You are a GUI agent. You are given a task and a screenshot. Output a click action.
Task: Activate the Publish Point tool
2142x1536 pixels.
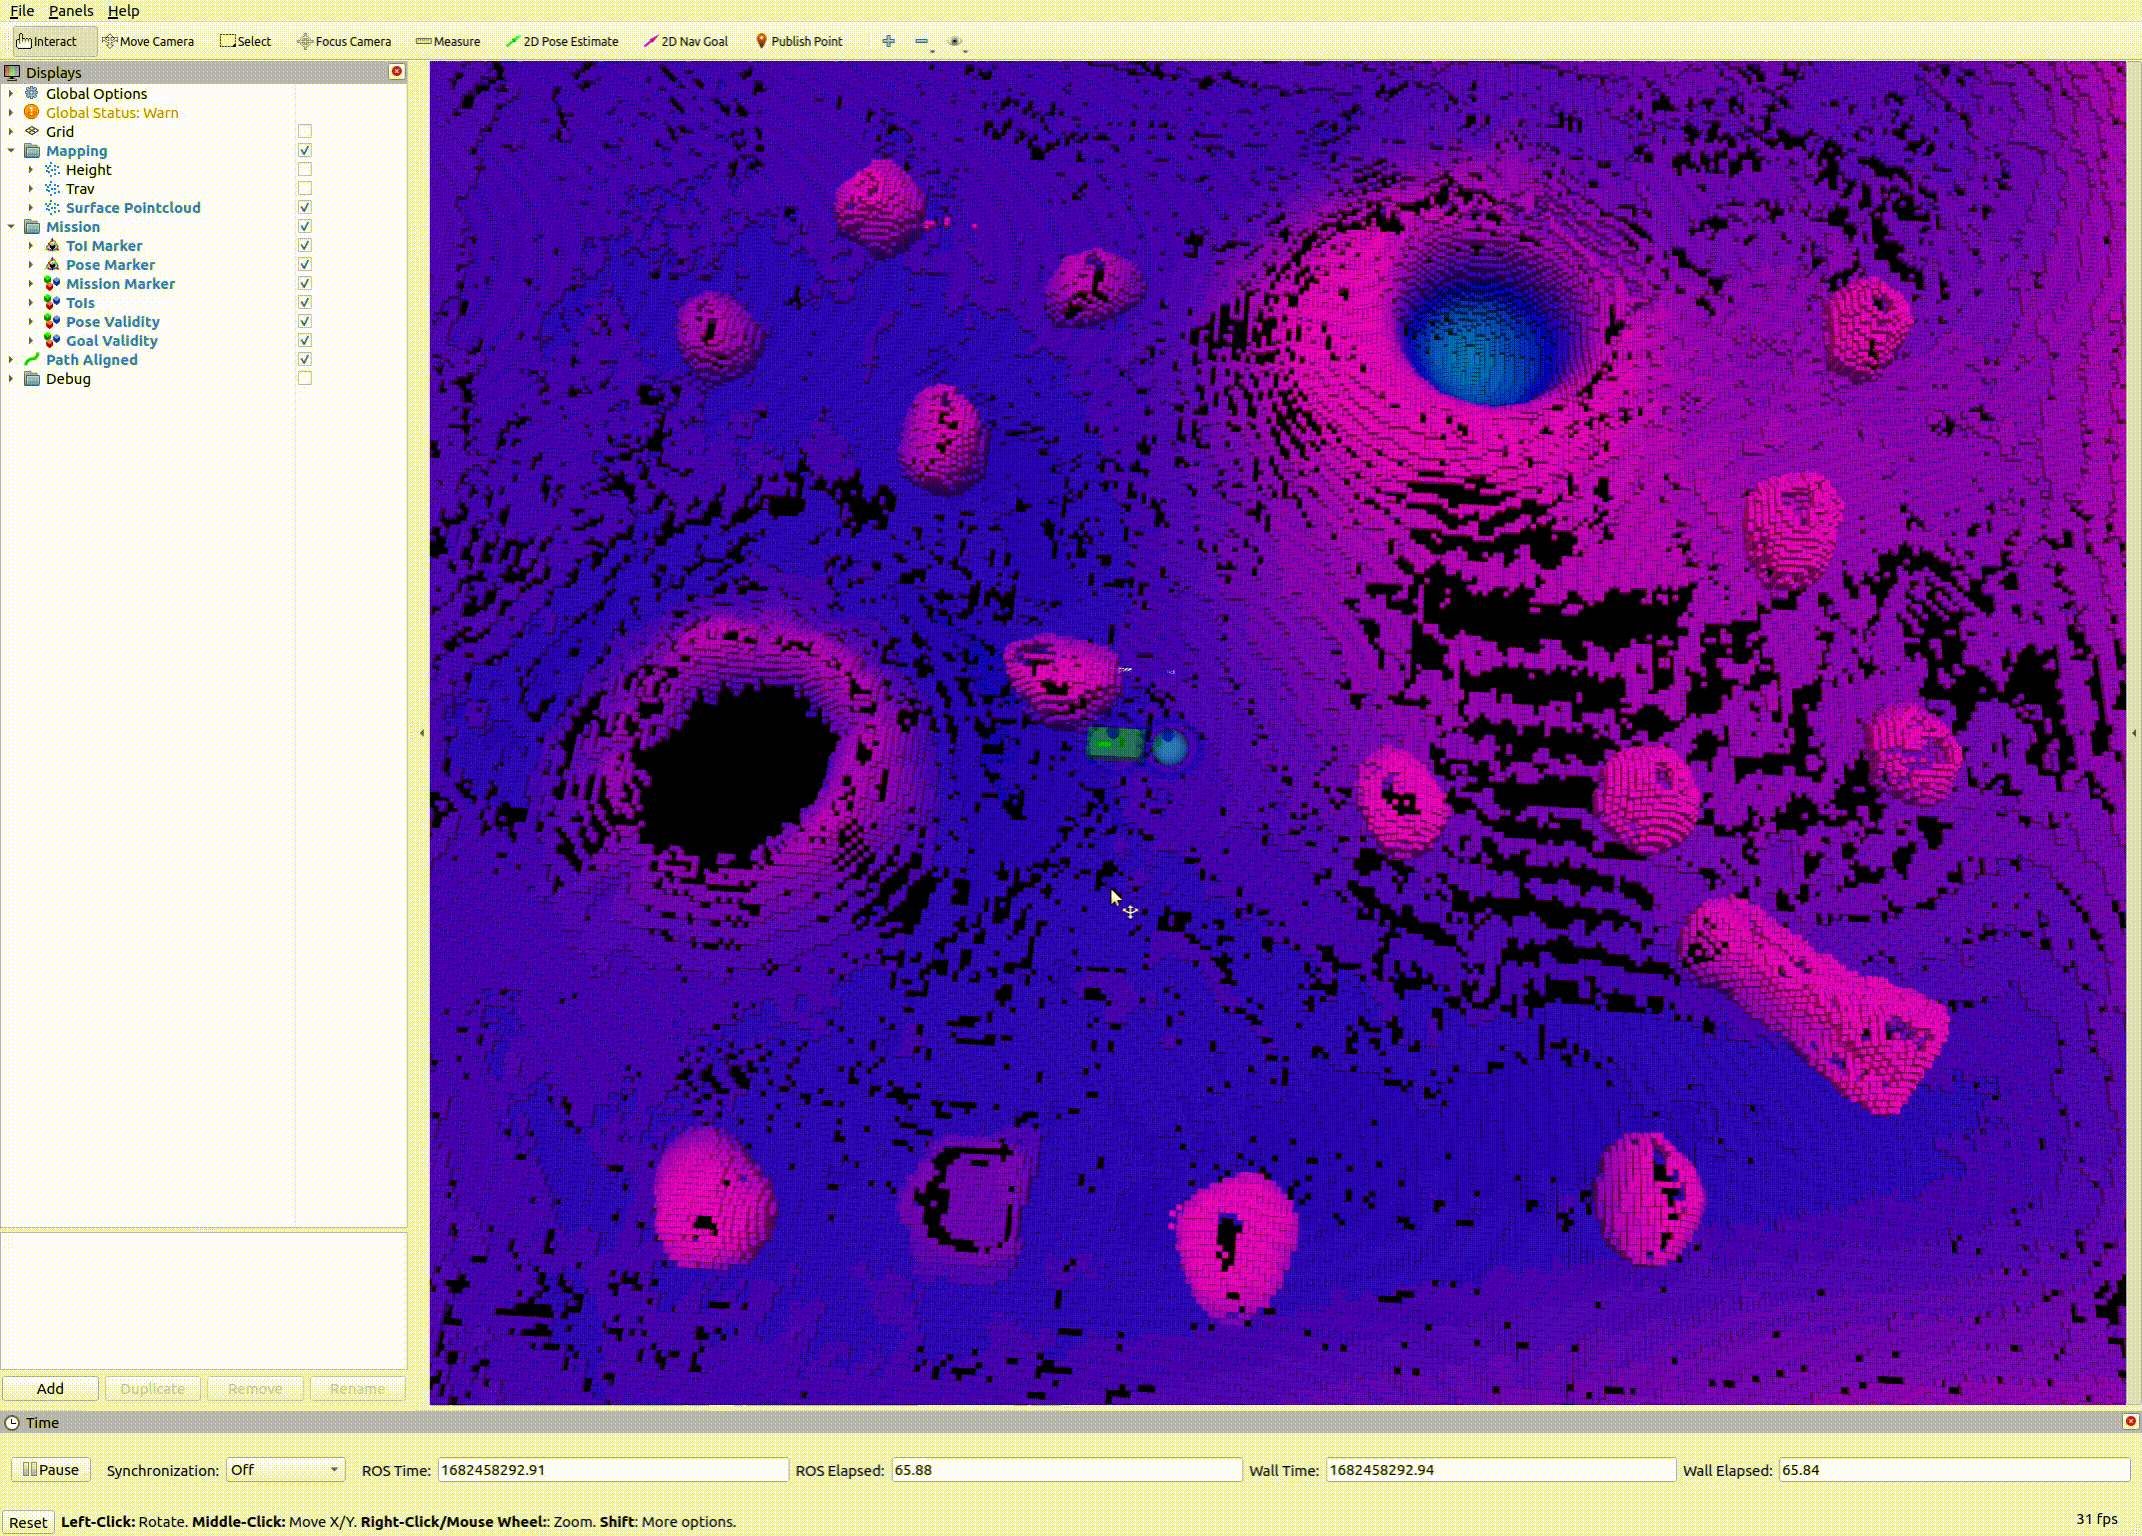798,41
